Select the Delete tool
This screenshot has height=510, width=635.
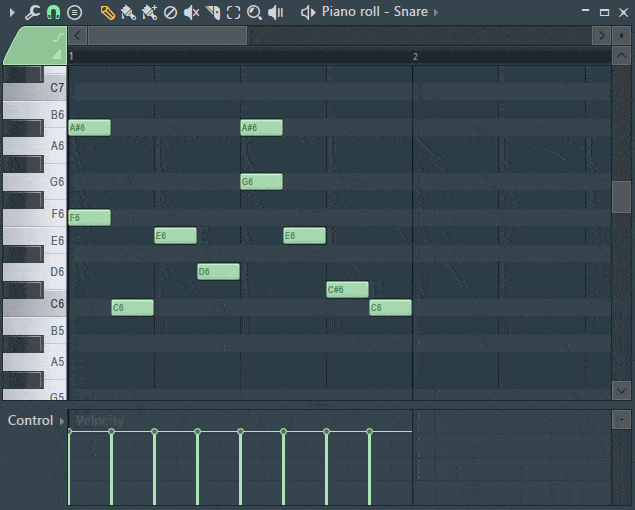170,12
